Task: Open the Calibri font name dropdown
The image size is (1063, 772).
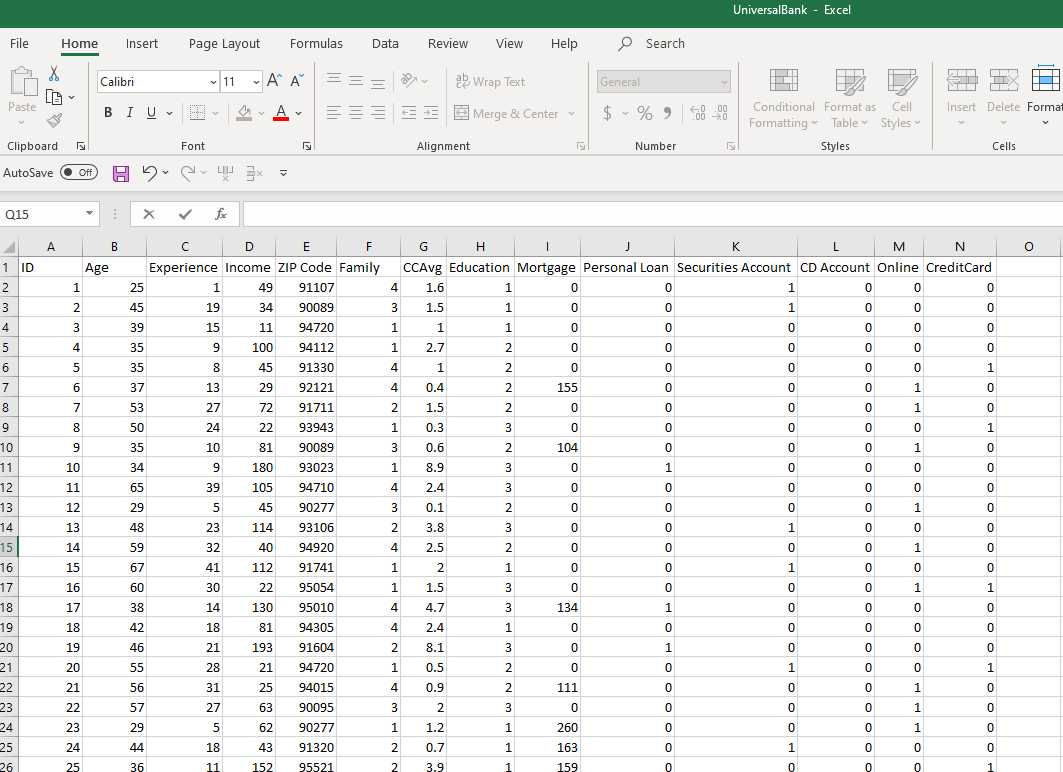Action: 212,81
